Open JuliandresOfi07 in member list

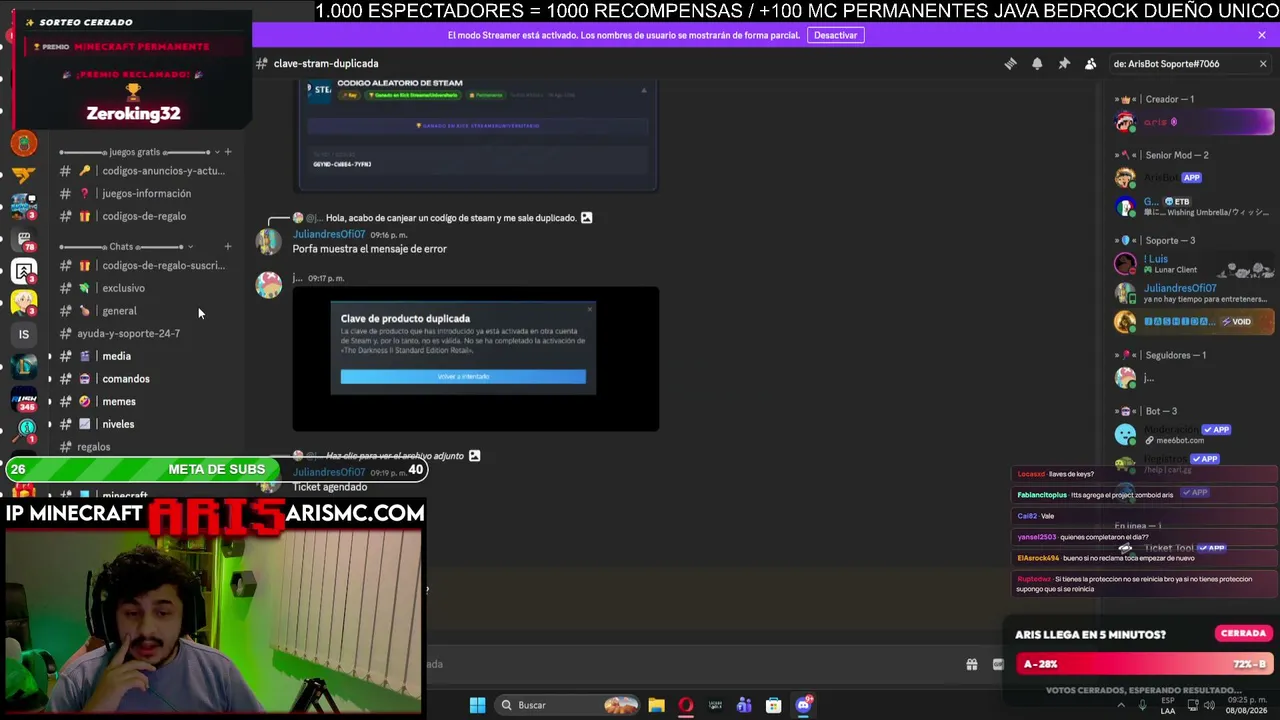[x=1195, y=293]
